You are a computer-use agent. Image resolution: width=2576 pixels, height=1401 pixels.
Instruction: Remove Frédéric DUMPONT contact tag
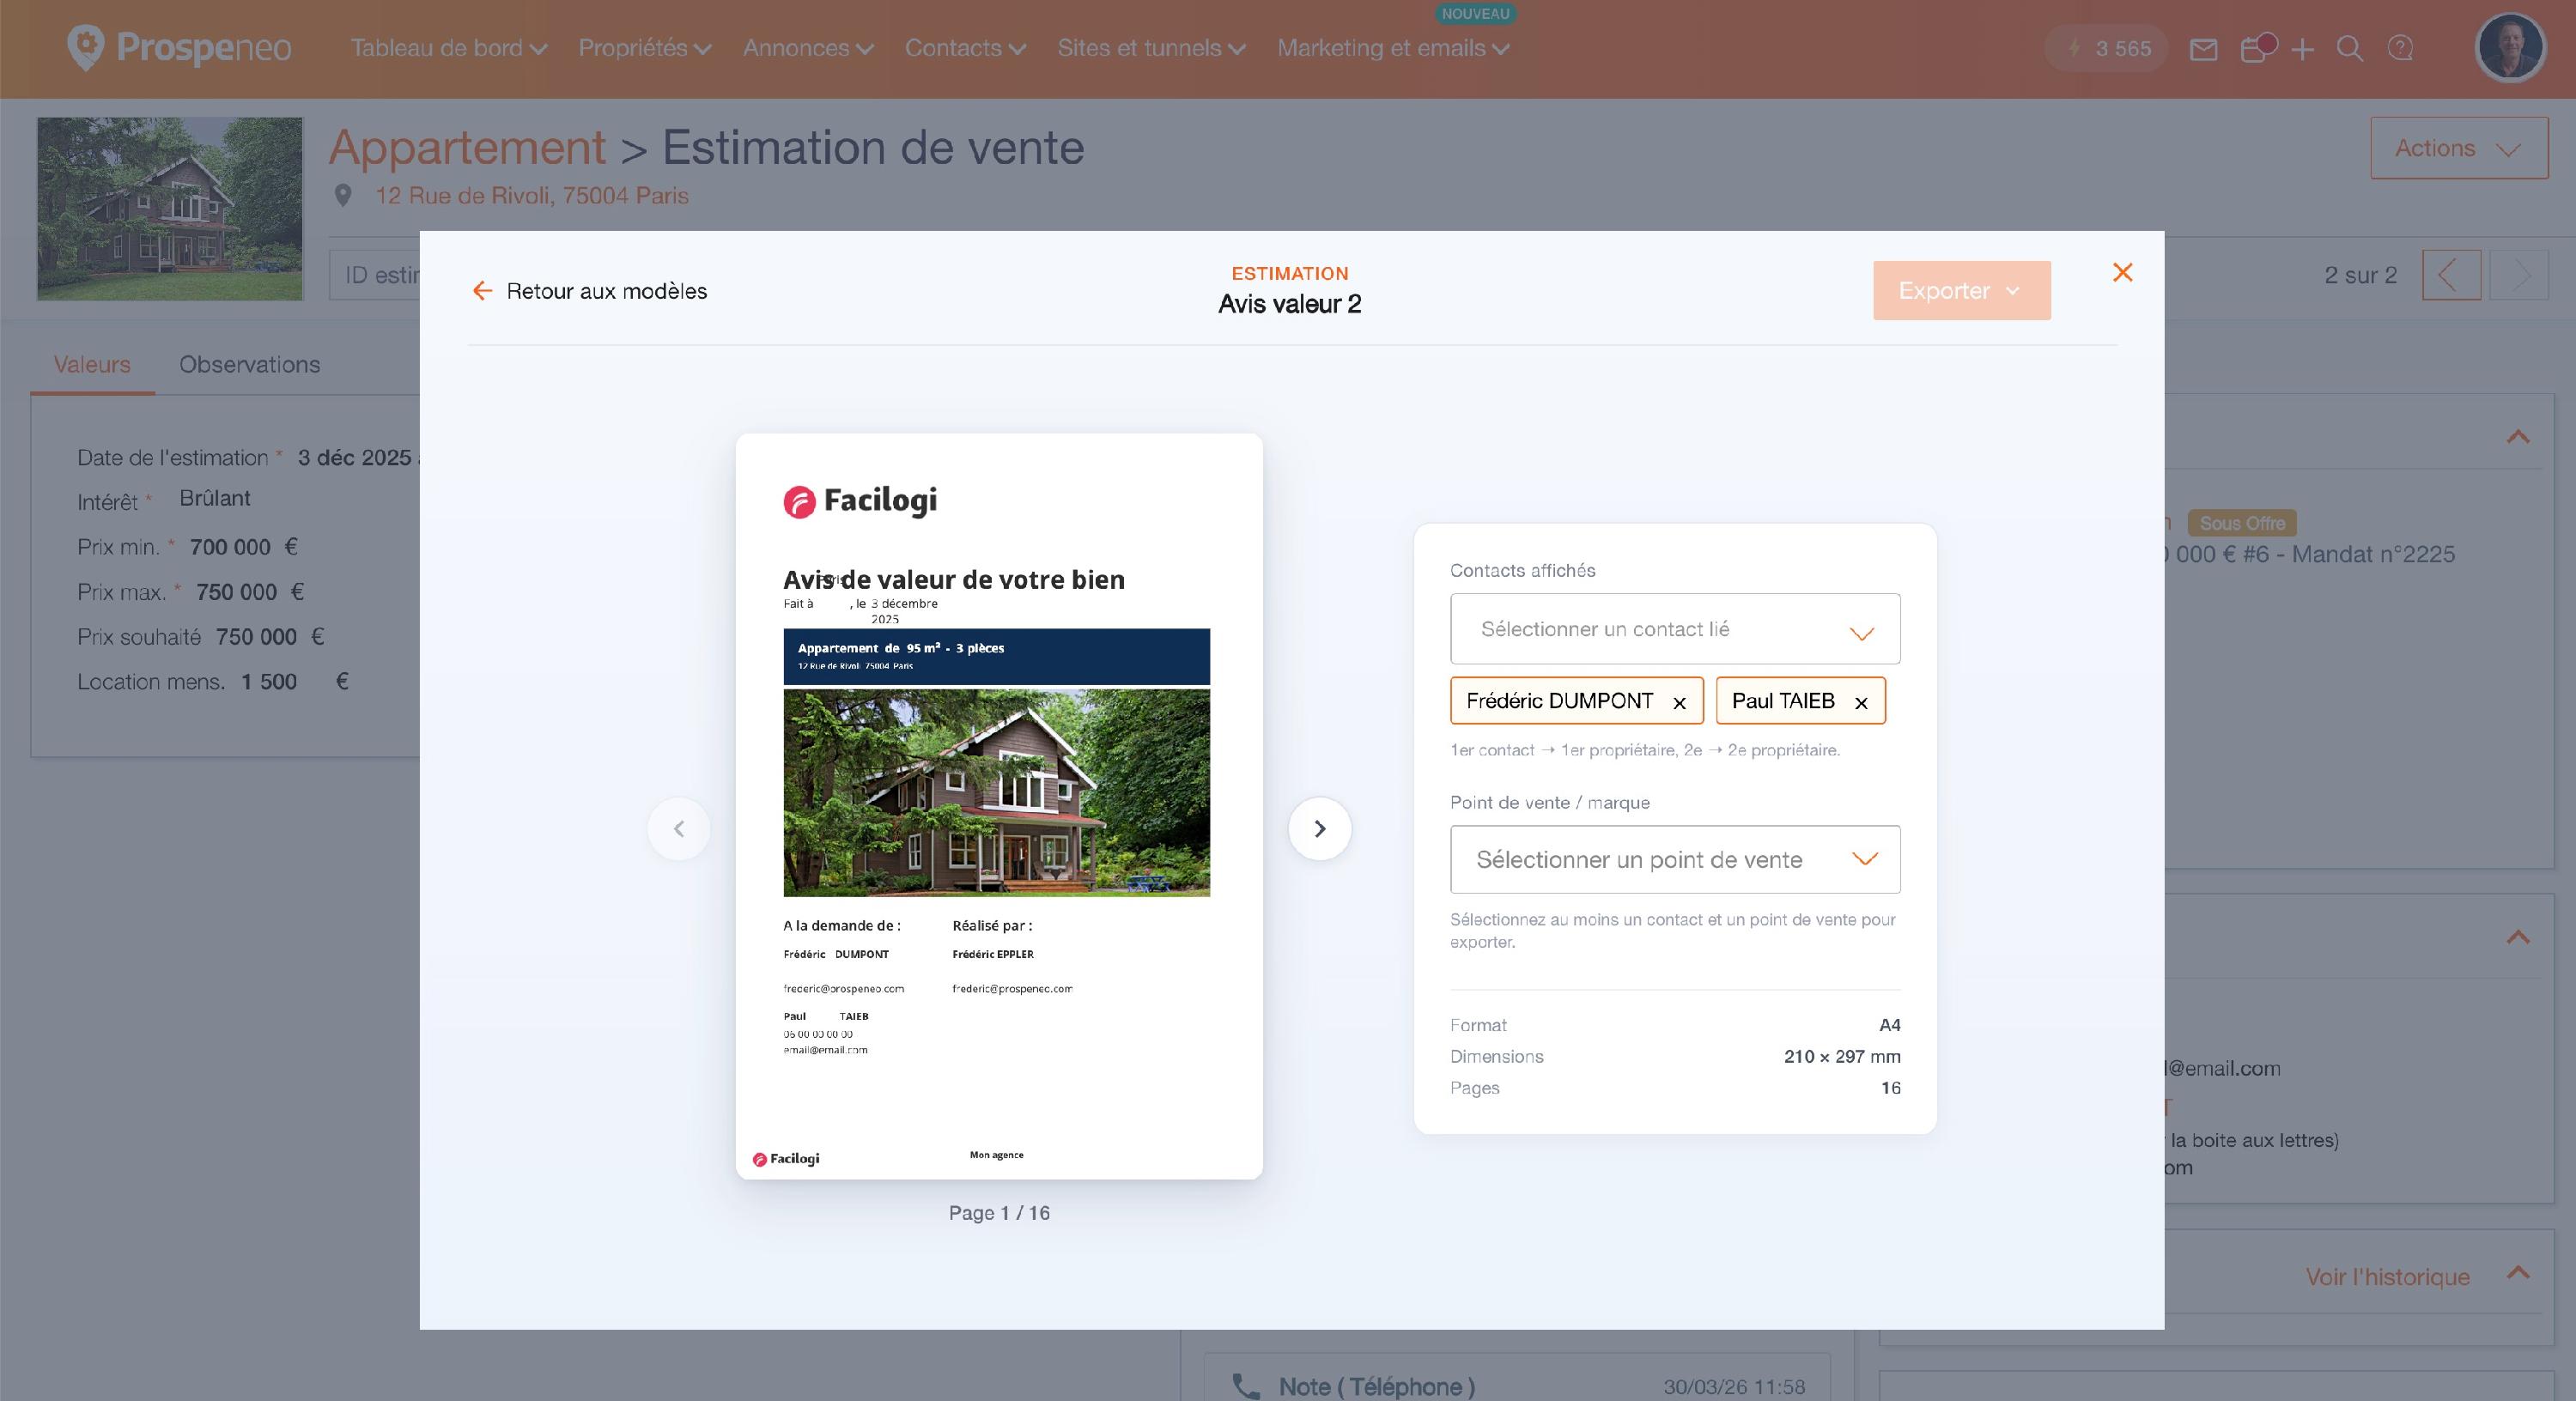(x=1679, y=703)
